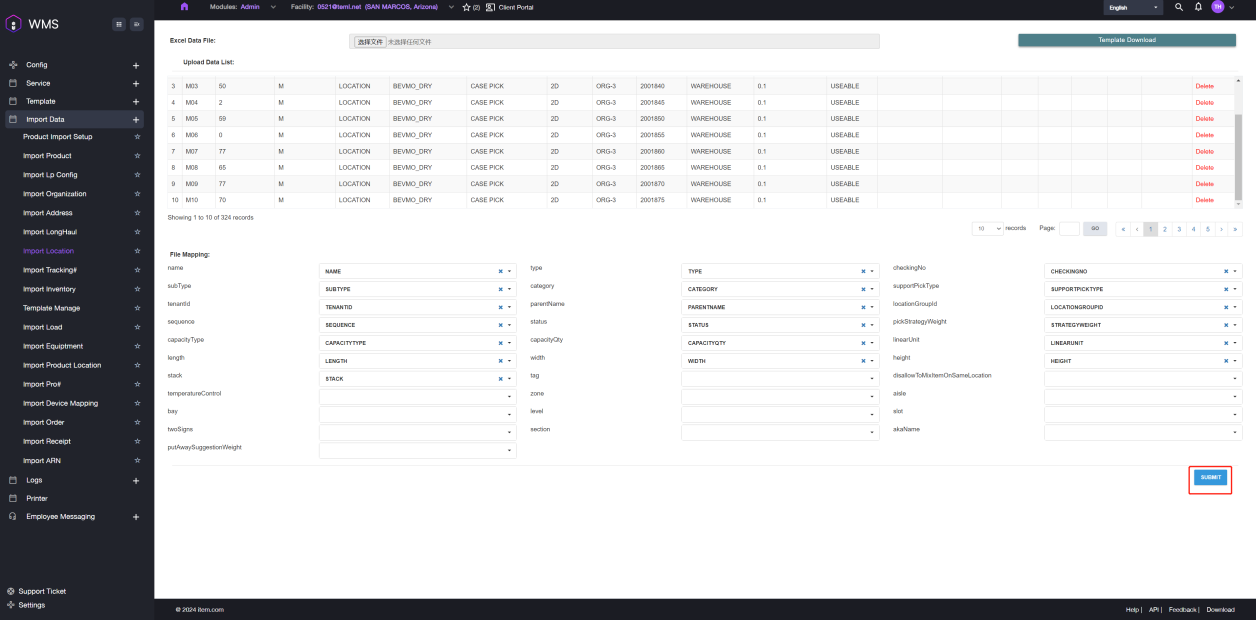Expand the Logs plus icon
1256x620 pixels.
(136, 480)
